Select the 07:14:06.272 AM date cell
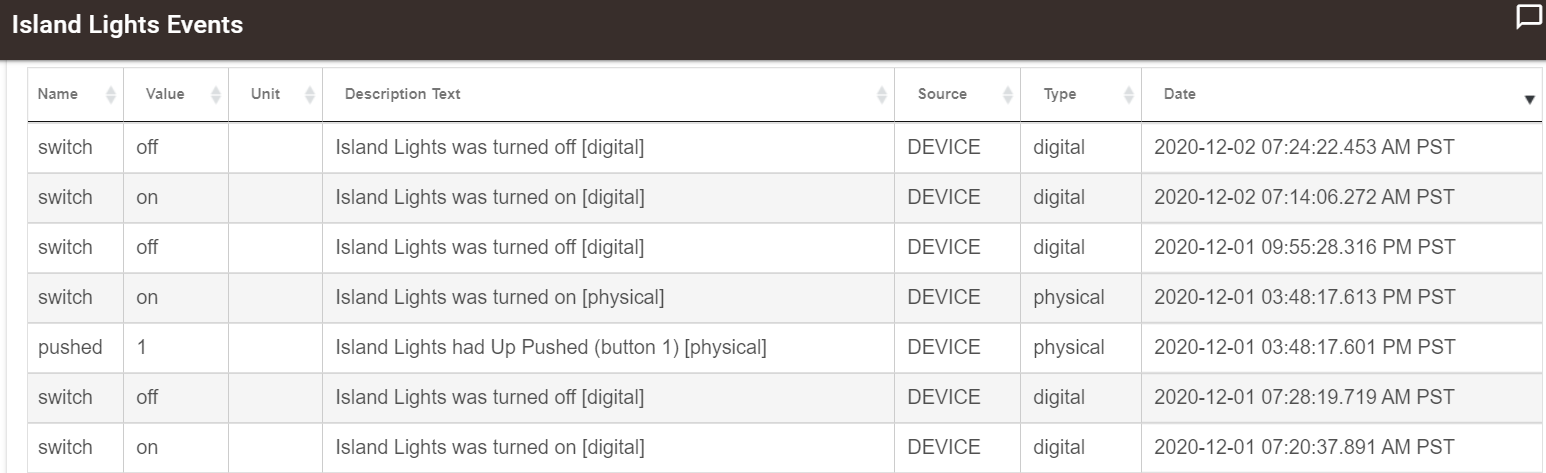The image size is (1546, 473). tap(1341, 197)
